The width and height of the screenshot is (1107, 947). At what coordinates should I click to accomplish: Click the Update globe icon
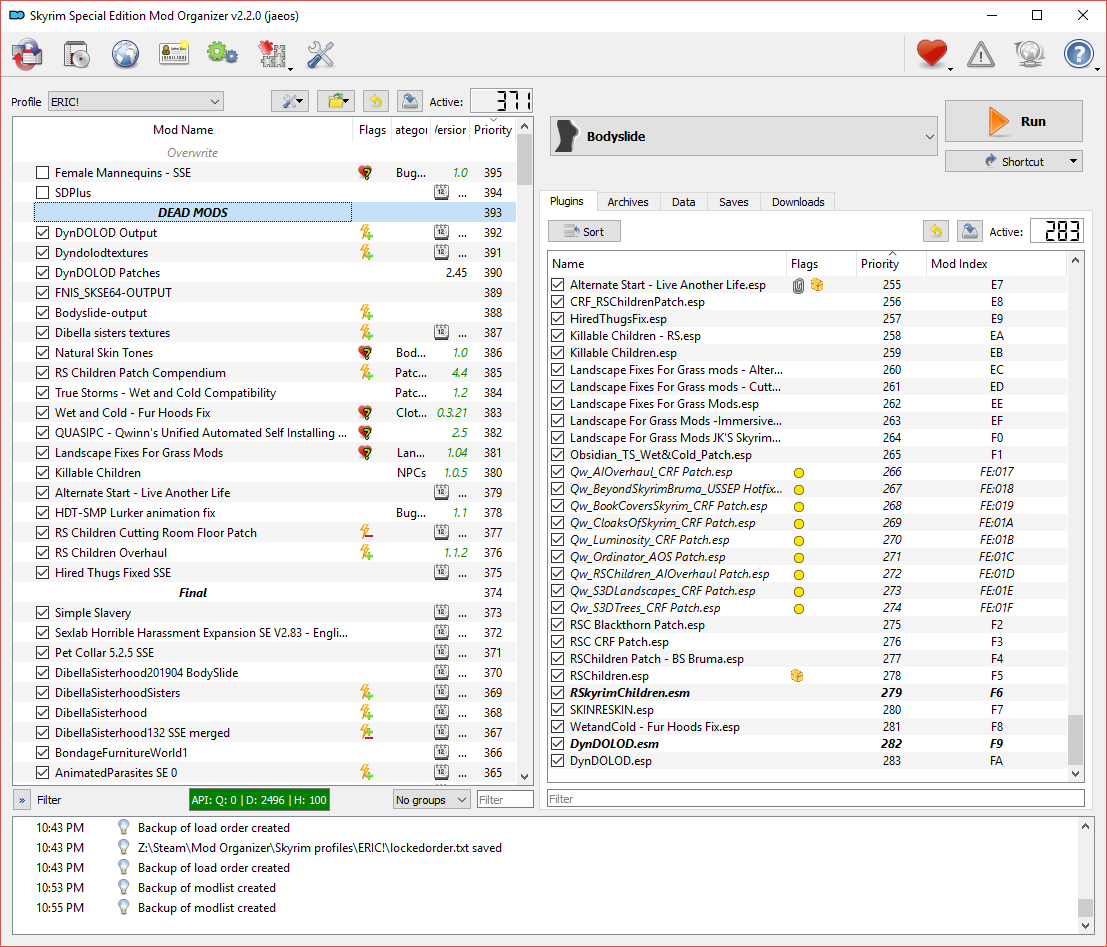tap(1029, 54)
